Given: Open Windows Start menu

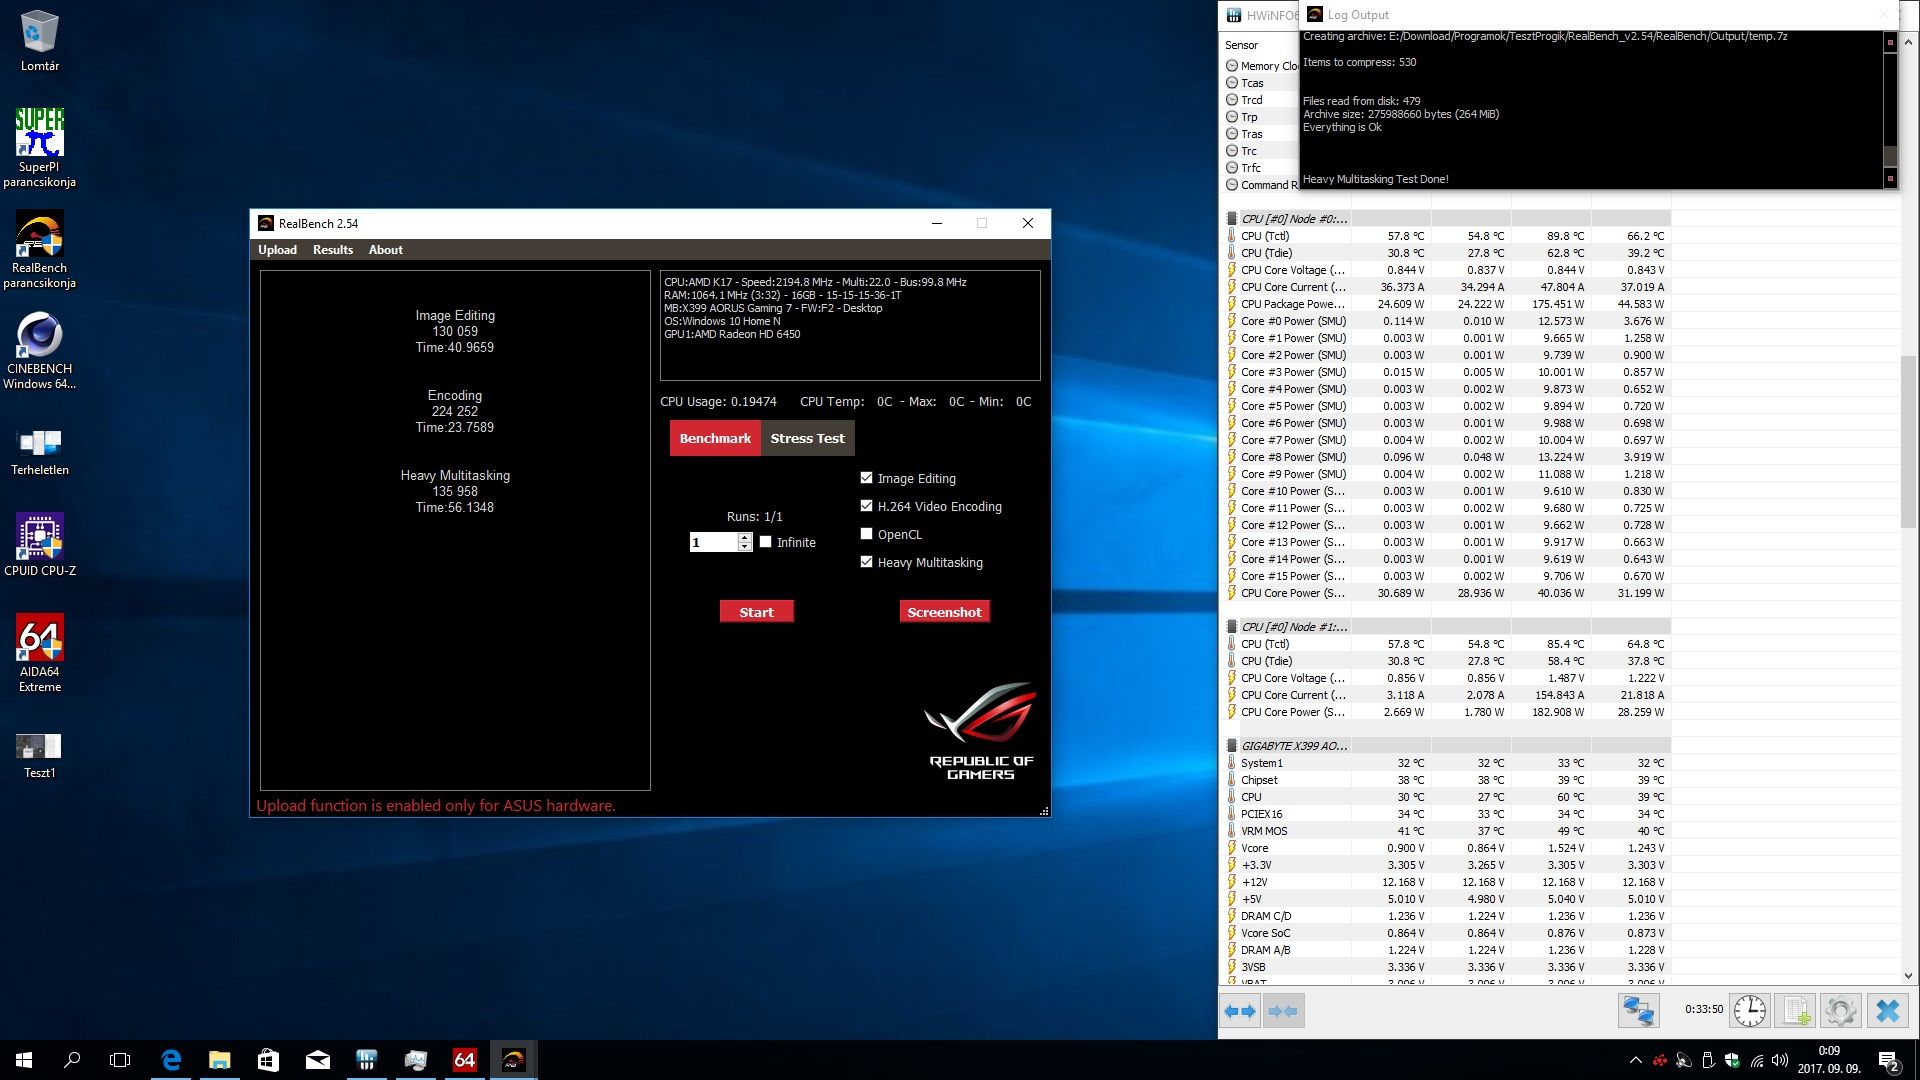Looking at the screenshot, I should click(x=24, y=1060).
